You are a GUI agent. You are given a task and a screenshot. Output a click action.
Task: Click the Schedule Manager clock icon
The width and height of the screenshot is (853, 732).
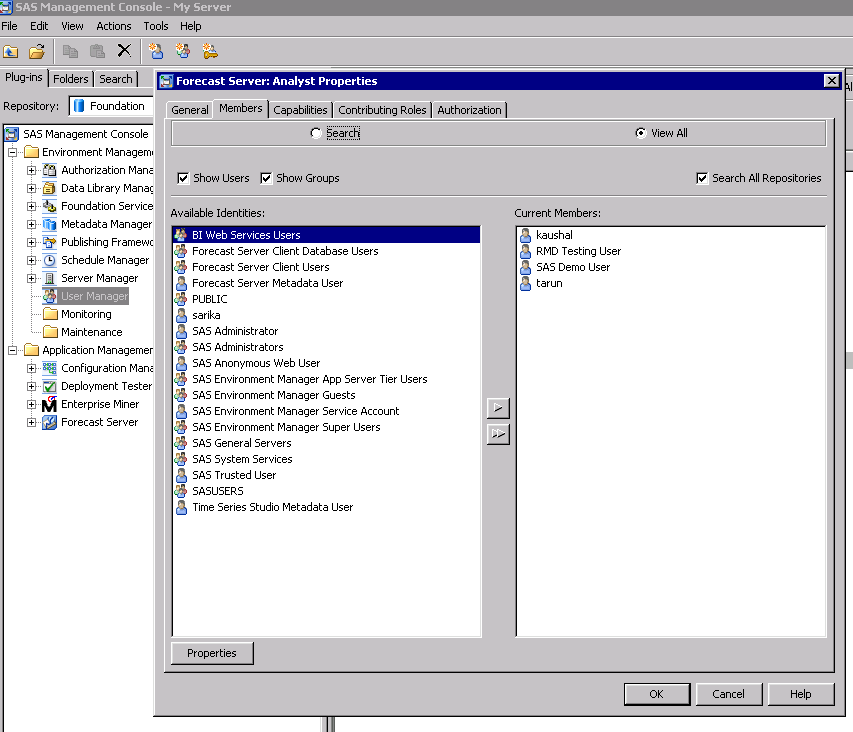(49, 260)
